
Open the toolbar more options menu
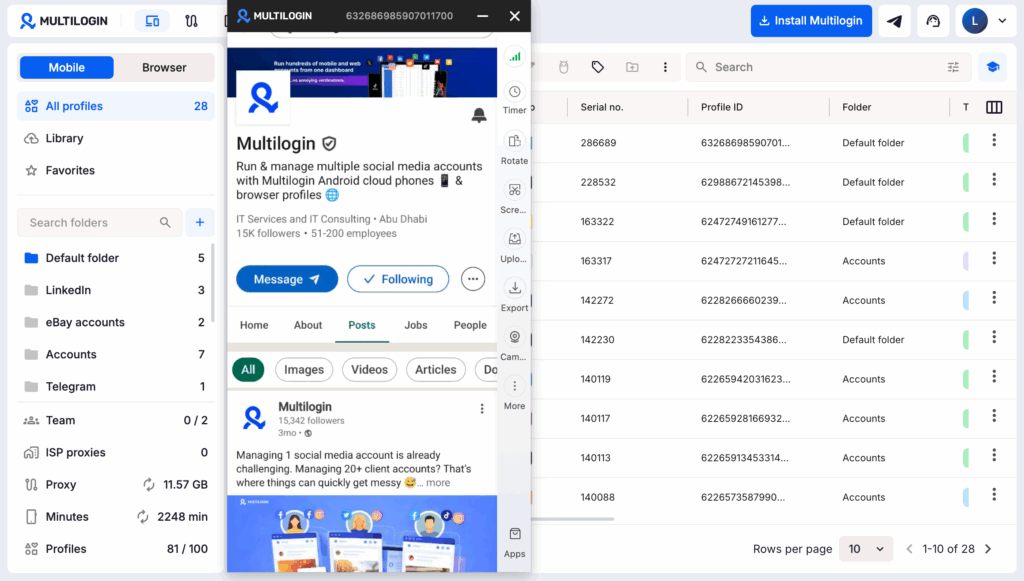[x=665, y=67]
